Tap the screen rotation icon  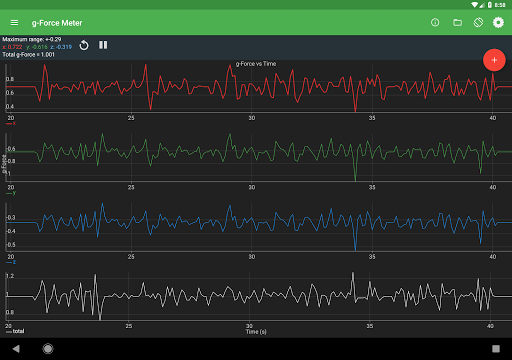[478, 22]
